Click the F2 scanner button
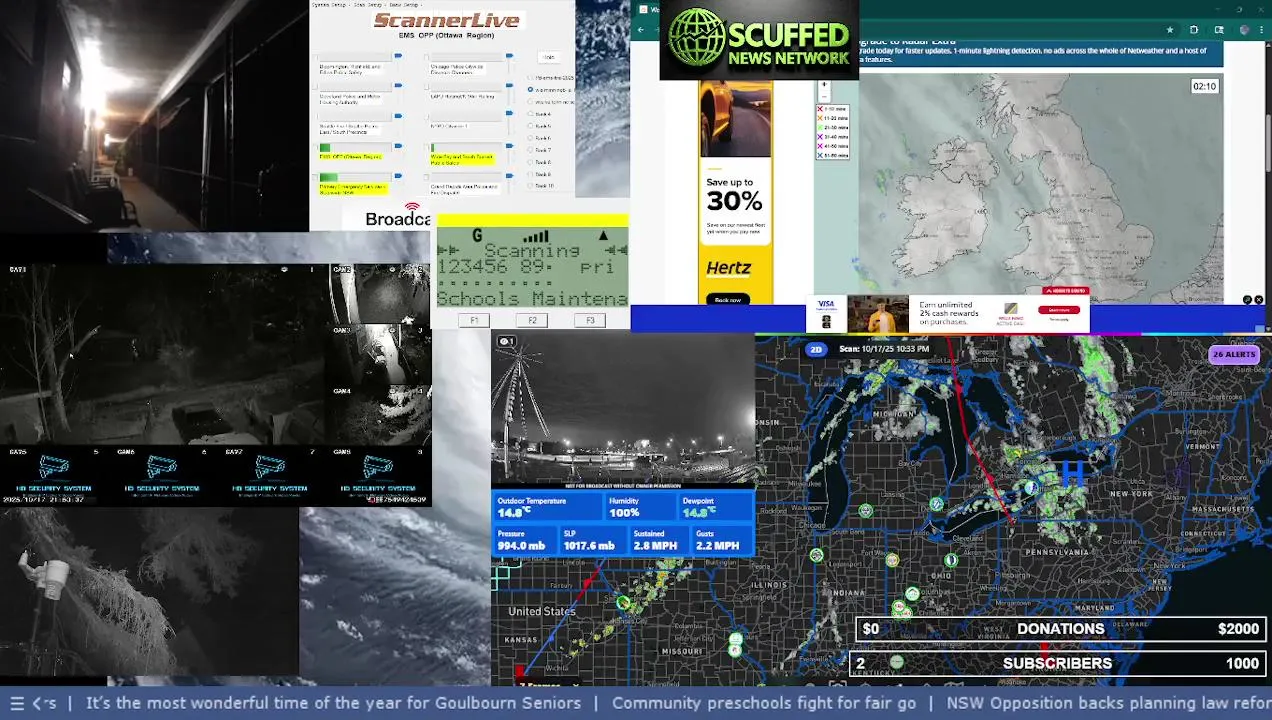Image resolution: width=1272 pixels, height=720 pixels. coord(532,320)
